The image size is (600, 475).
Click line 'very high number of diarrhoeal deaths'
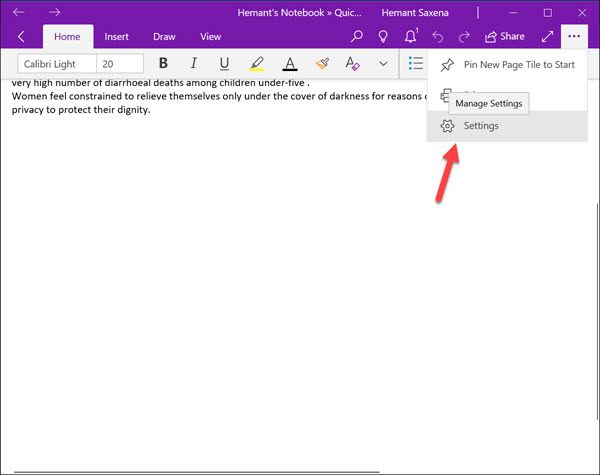tap(160, 83)
